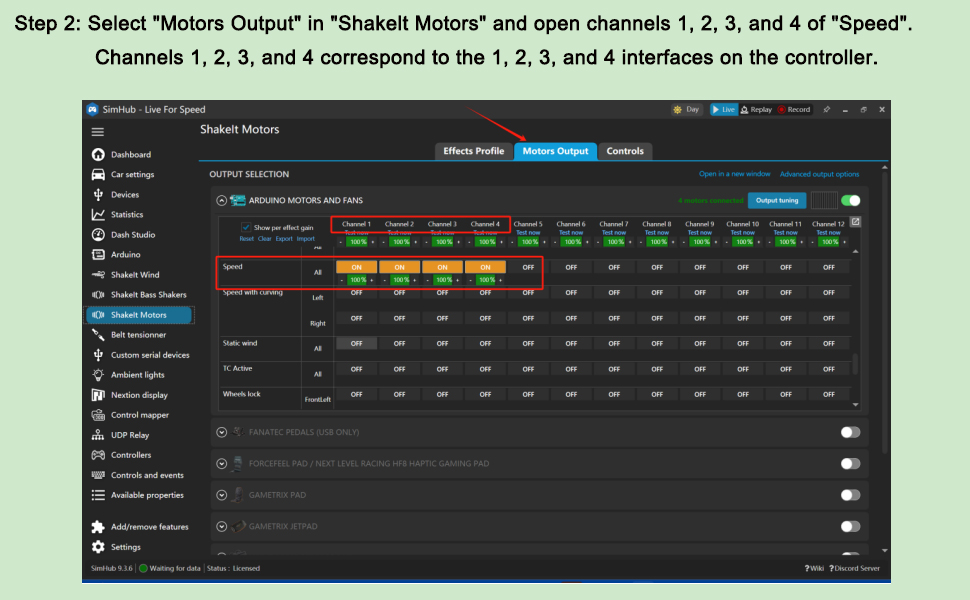Screen dimensions: 970x600
Task: Open the Available properties list icon
Action: tap(98, 495)
